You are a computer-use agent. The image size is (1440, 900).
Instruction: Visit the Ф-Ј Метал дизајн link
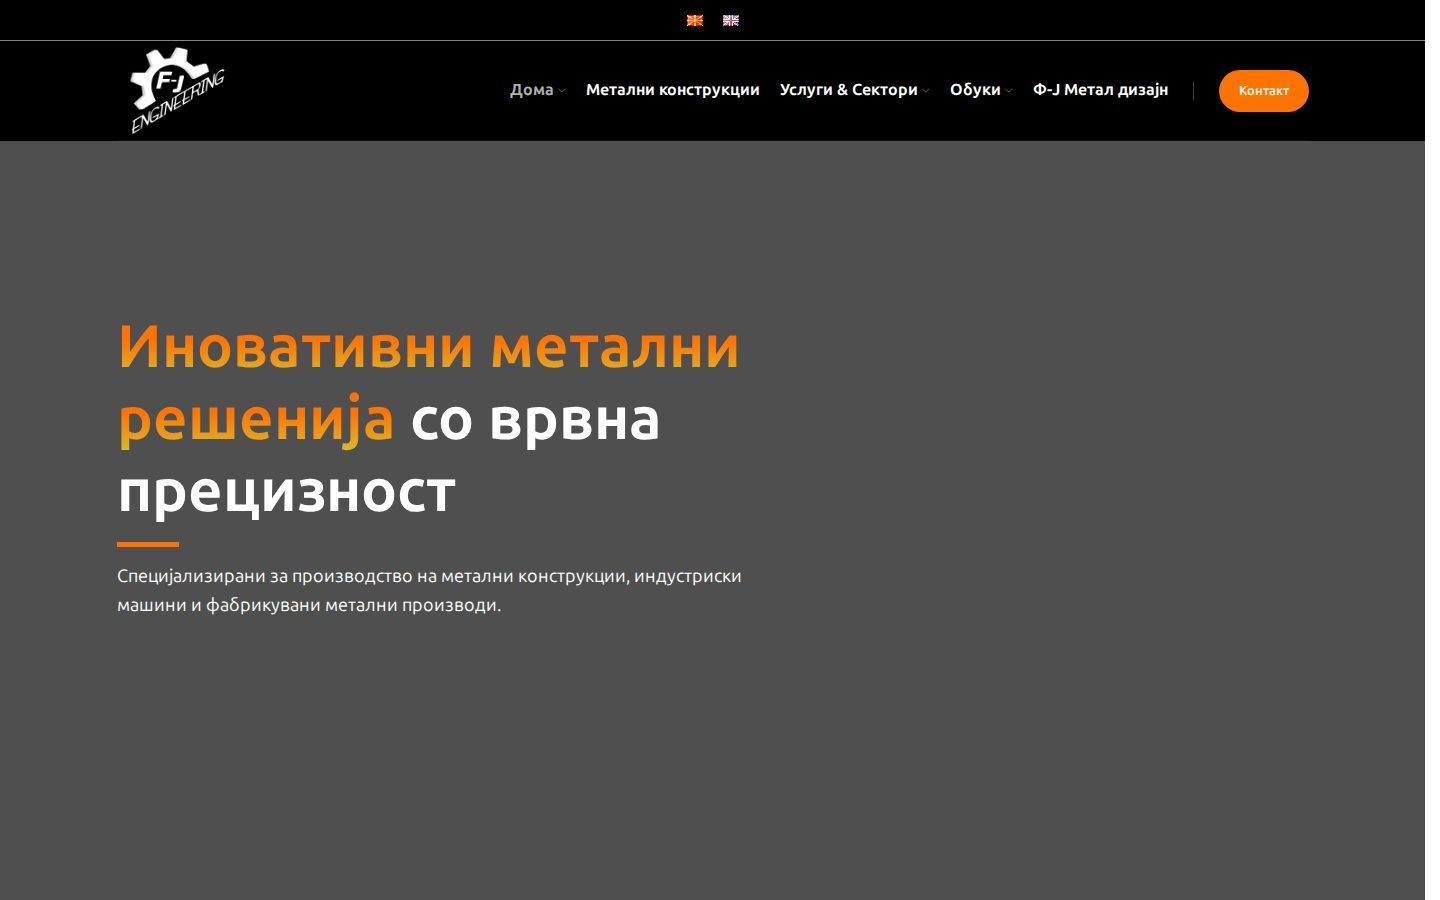tap(1100, 90)
